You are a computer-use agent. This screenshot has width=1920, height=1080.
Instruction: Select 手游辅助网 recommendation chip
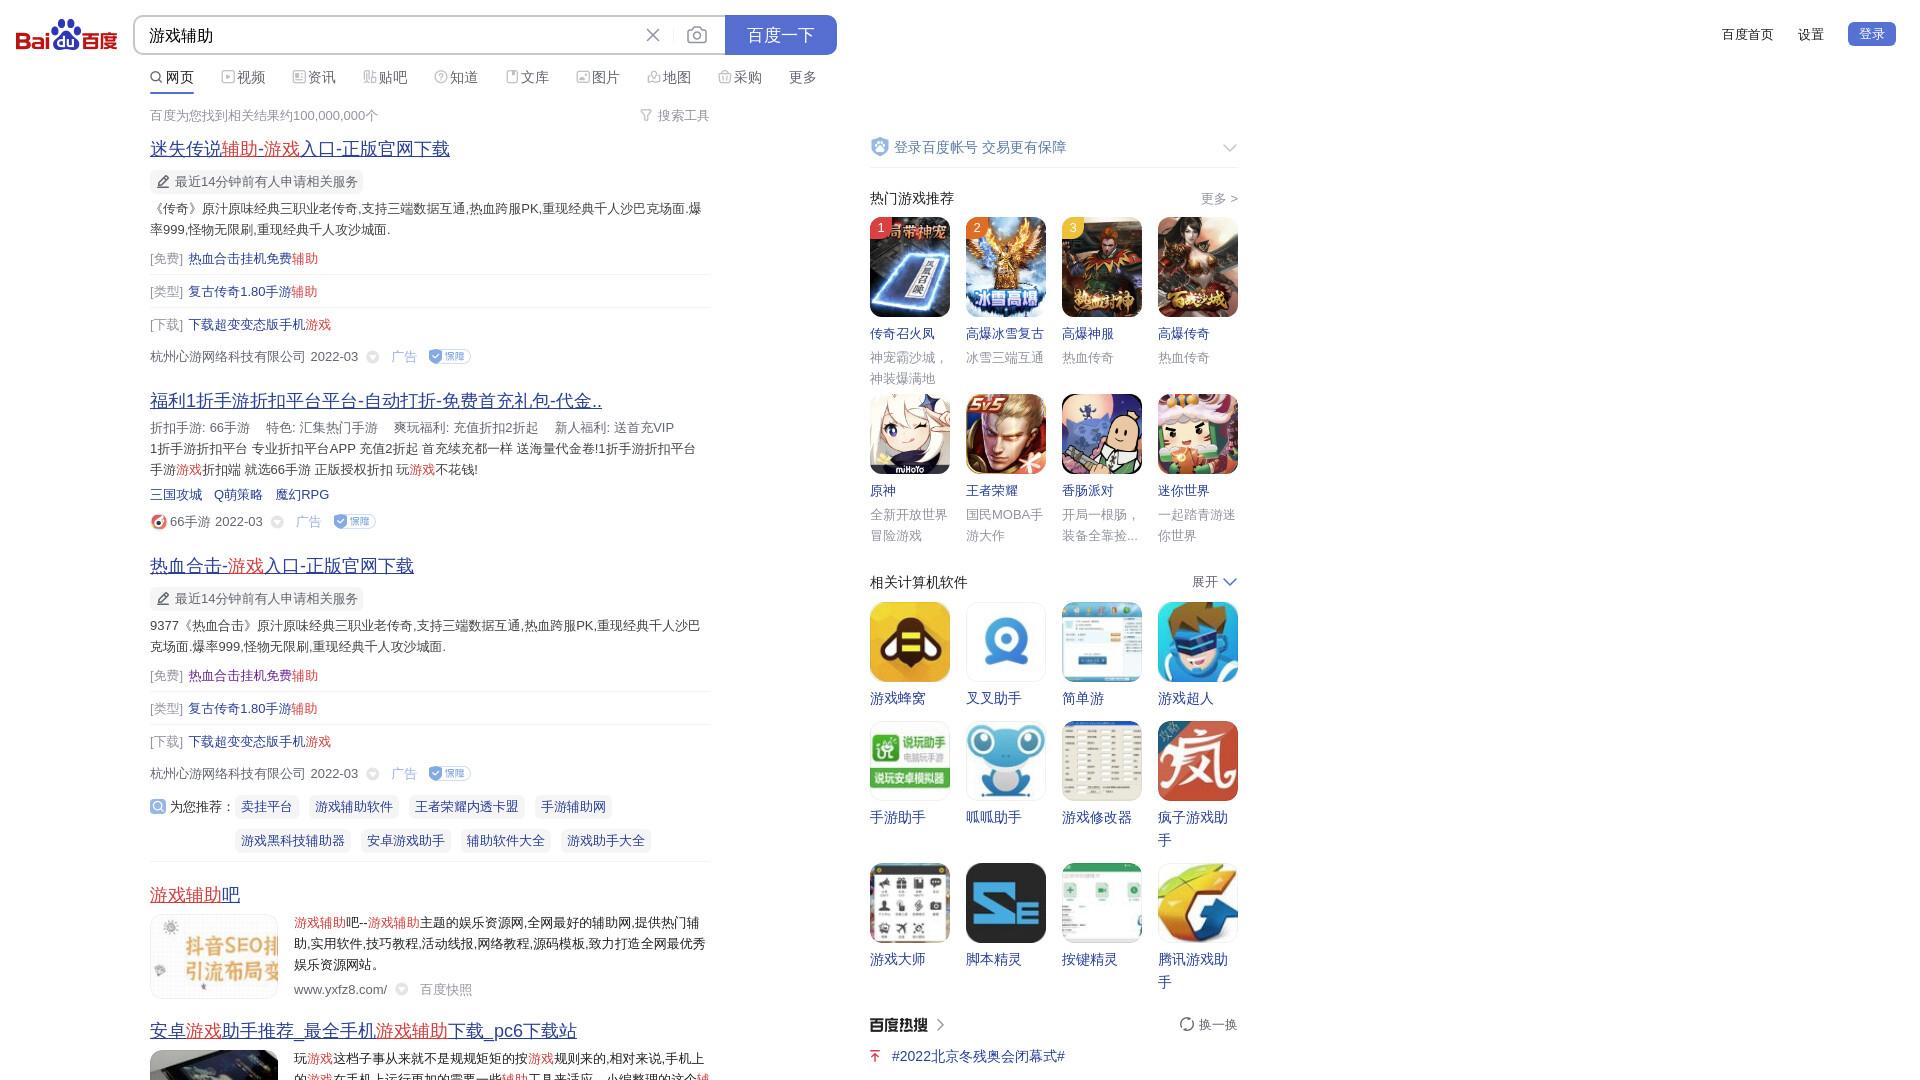coord(573,807)
